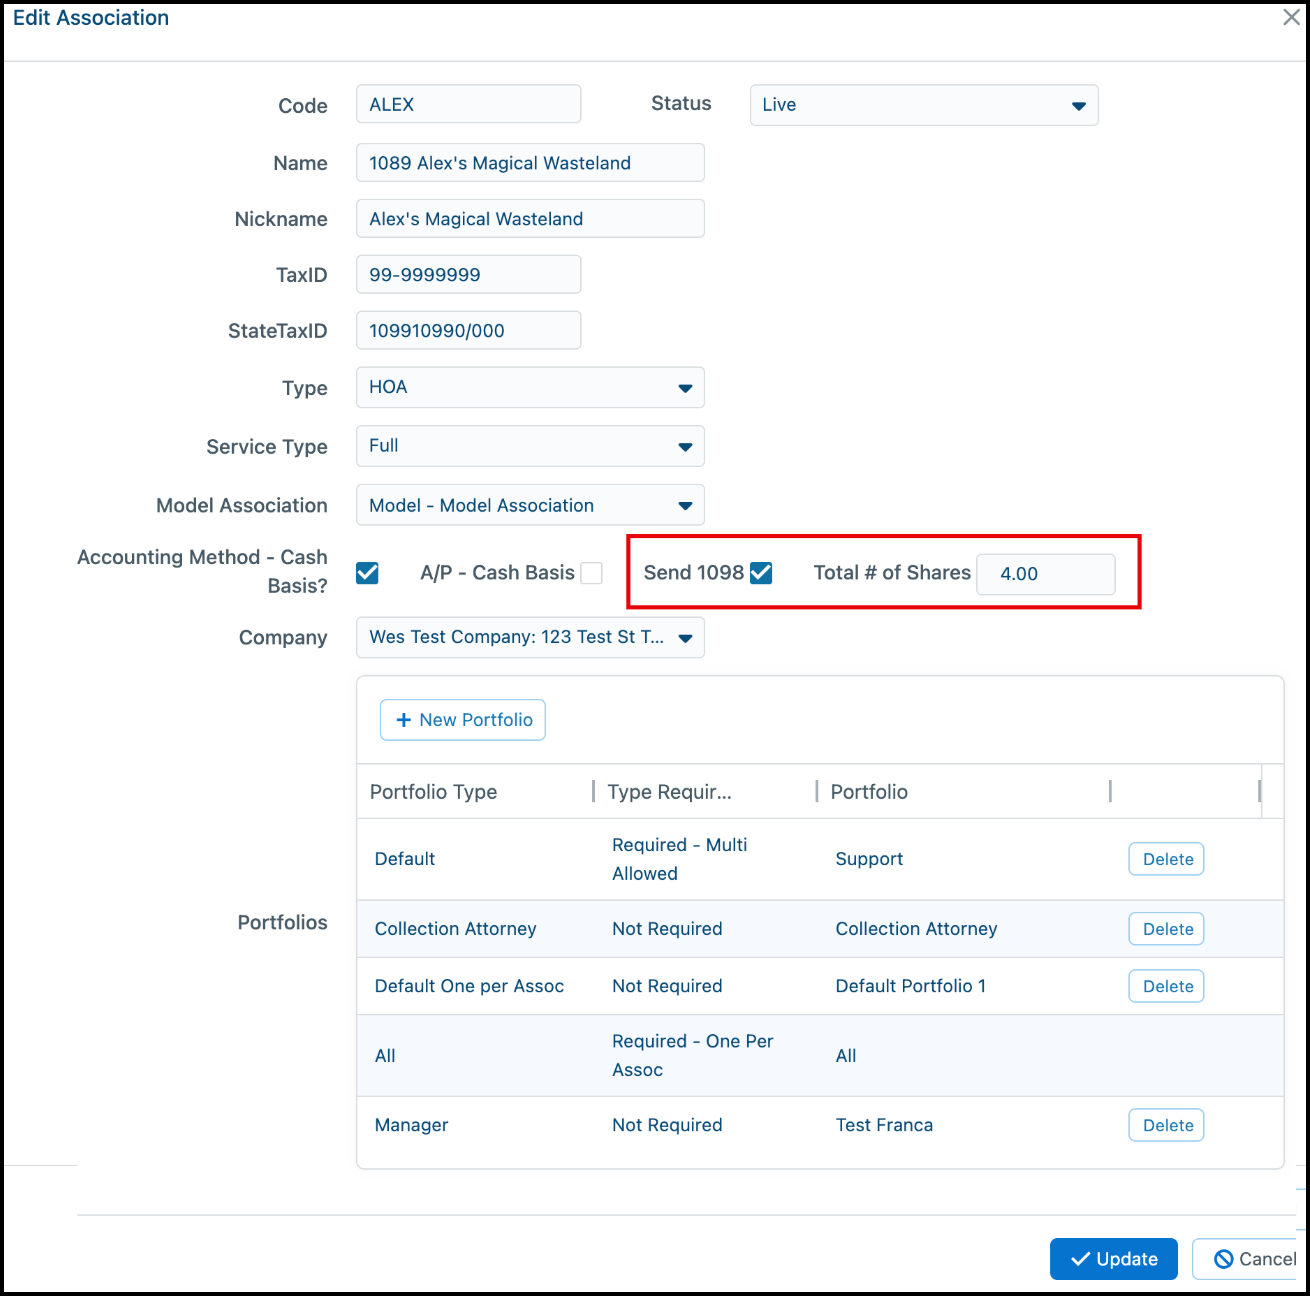Click Required - Multi Allowed cell
The height and width of the screenshot is (1296, 1310).
click(x=680, y=859)
